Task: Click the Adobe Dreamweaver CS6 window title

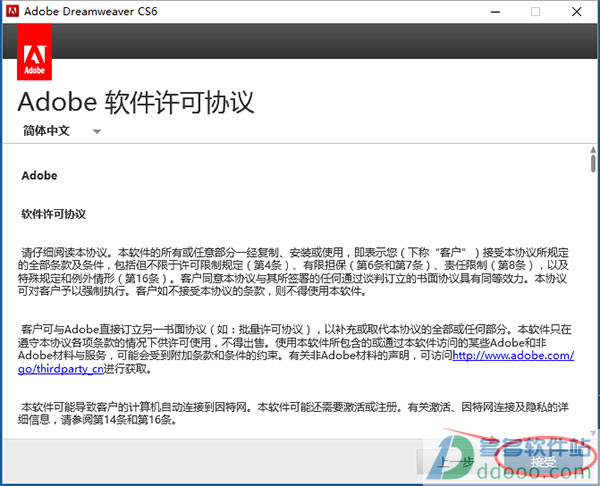Action: pyautogui.click(x=91, y=11)
